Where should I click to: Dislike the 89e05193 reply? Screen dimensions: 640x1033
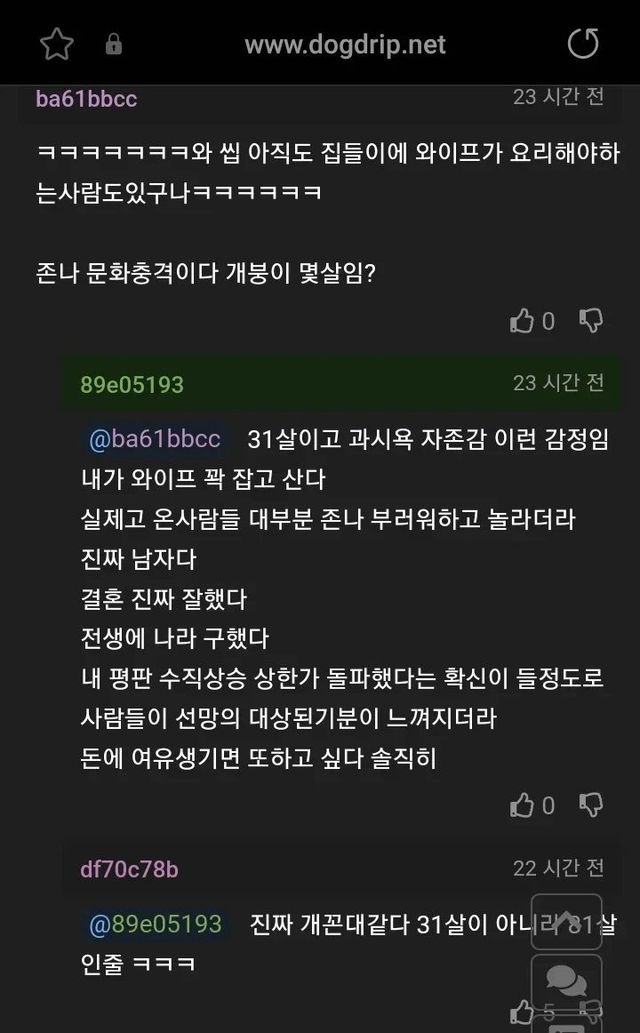[x=591, y=805]
